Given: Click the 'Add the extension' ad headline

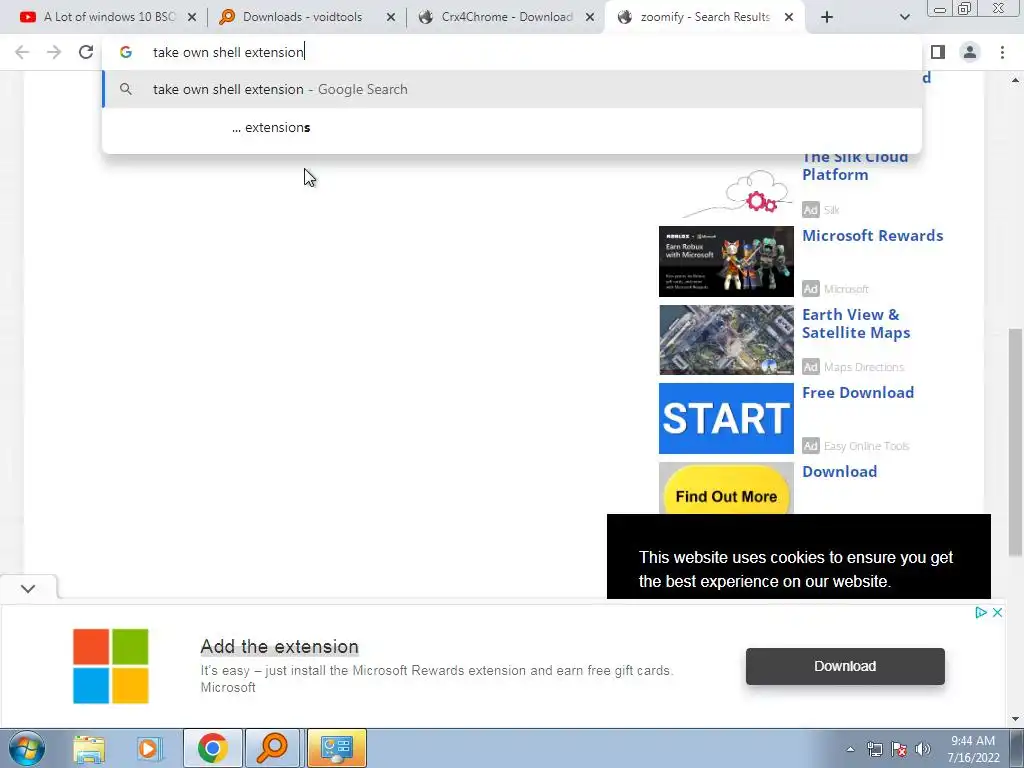Looking at the screenshot, I should point(280,647).
